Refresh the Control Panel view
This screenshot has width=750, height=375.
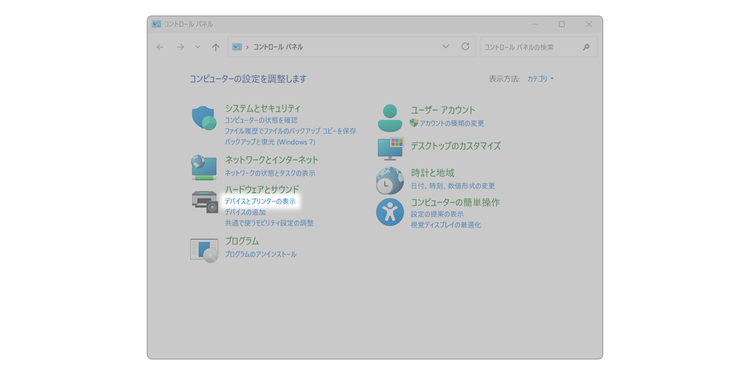pos(465,46)
